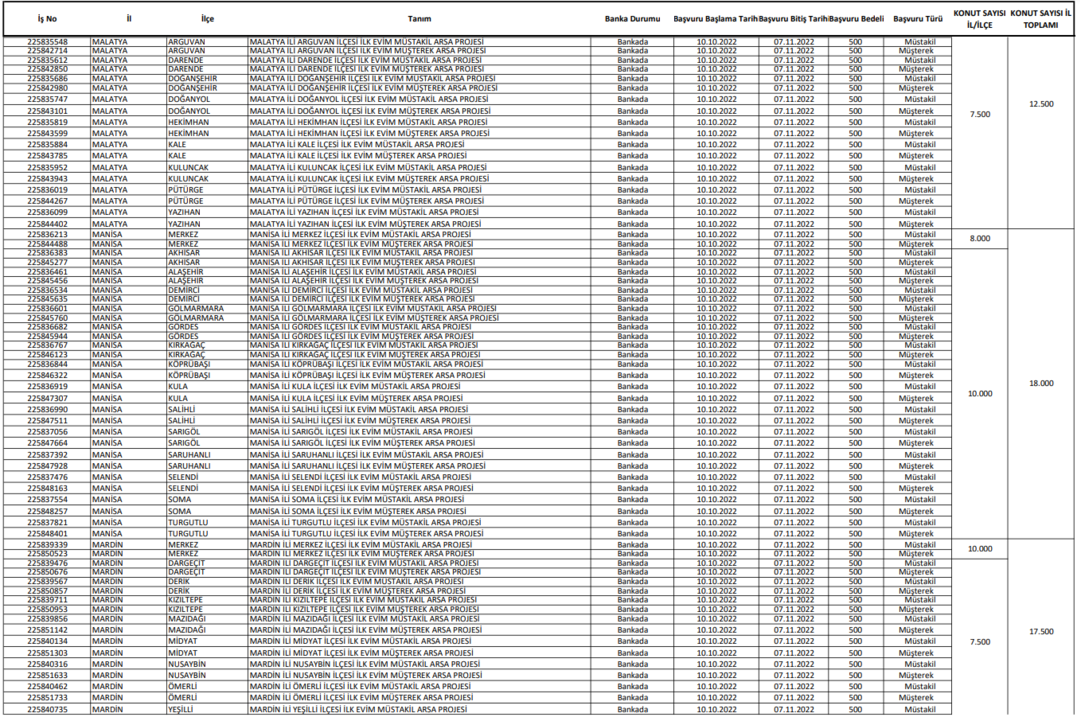Click Malatya Arguvan Müstakil arsa project description
This screenshot has width=1080, height=717.
[x=366, y=42]
